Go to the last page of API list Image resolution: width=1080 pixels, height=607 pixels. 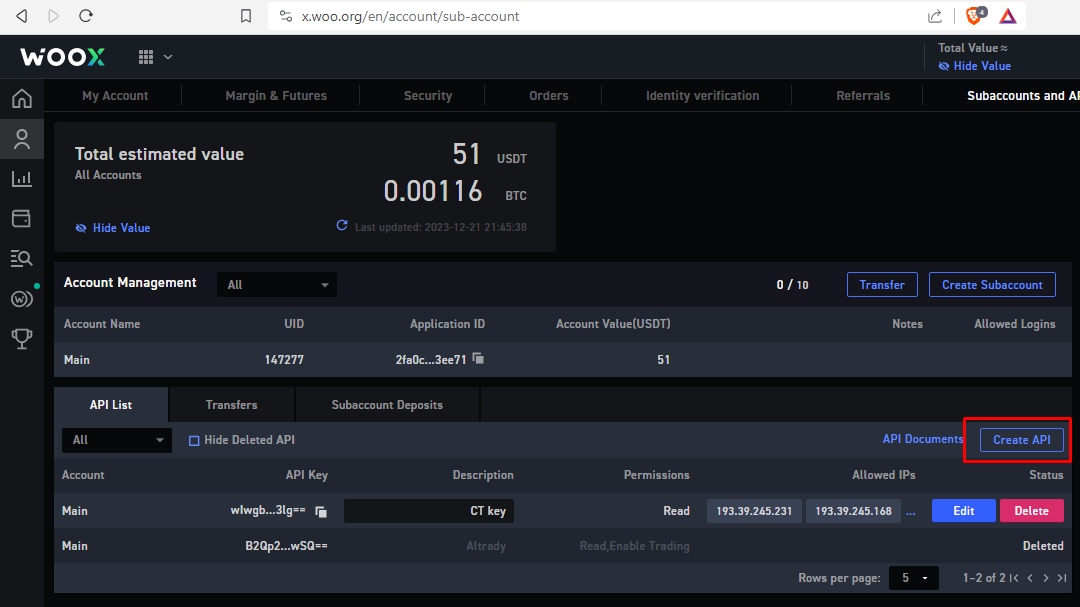[x=1062, y=578]
